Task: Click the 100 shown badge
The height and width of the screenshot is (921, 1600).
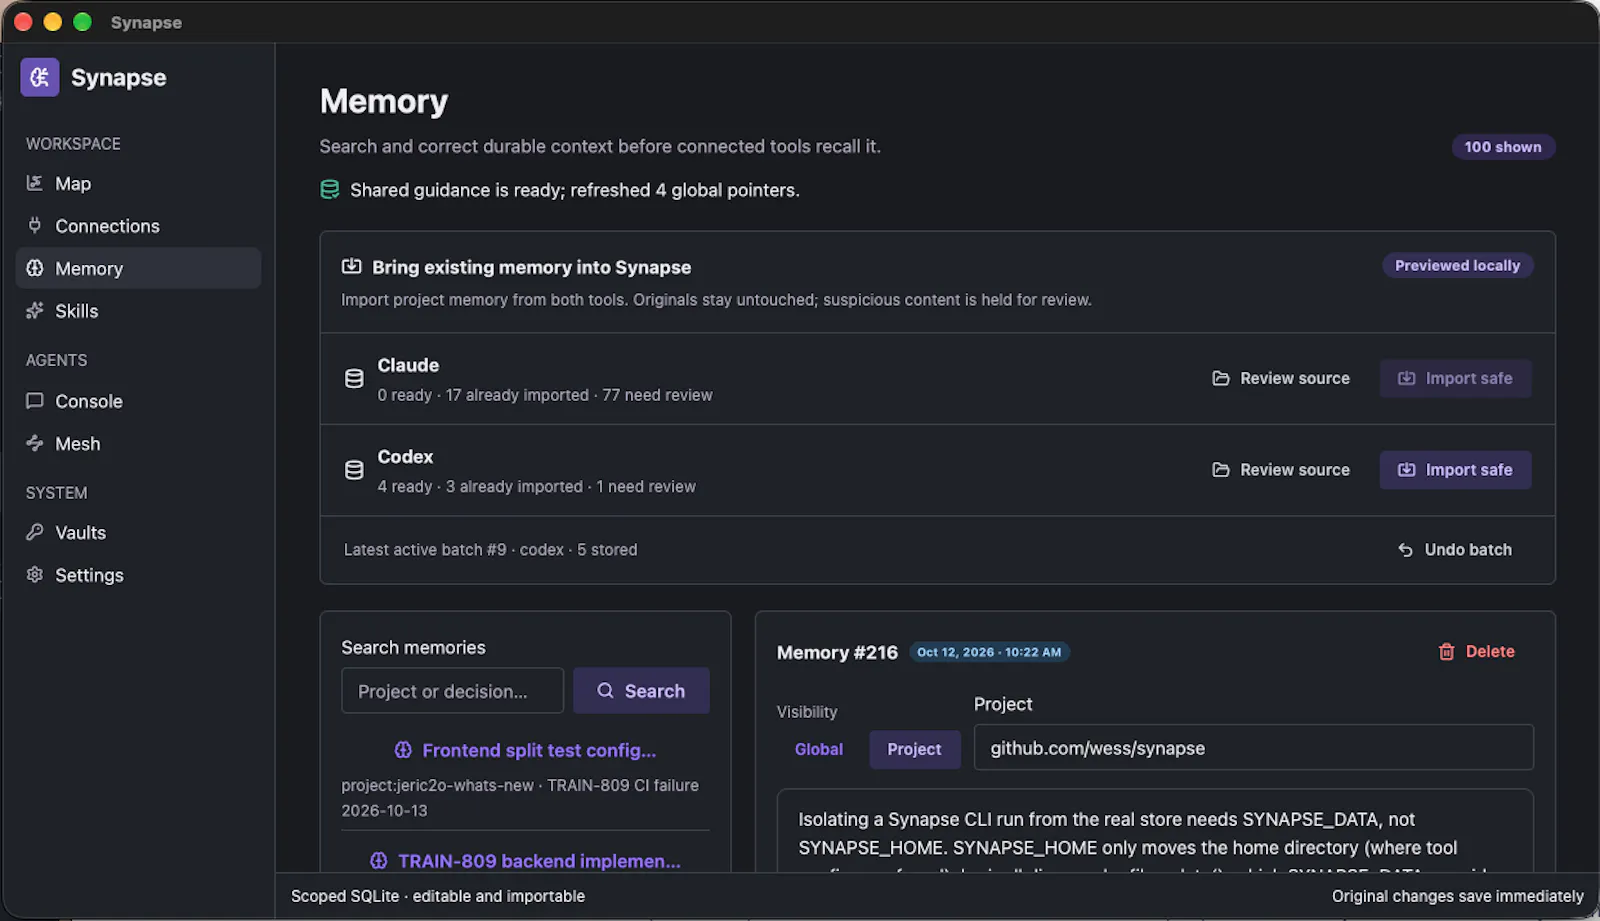Action: point(1503,147)
